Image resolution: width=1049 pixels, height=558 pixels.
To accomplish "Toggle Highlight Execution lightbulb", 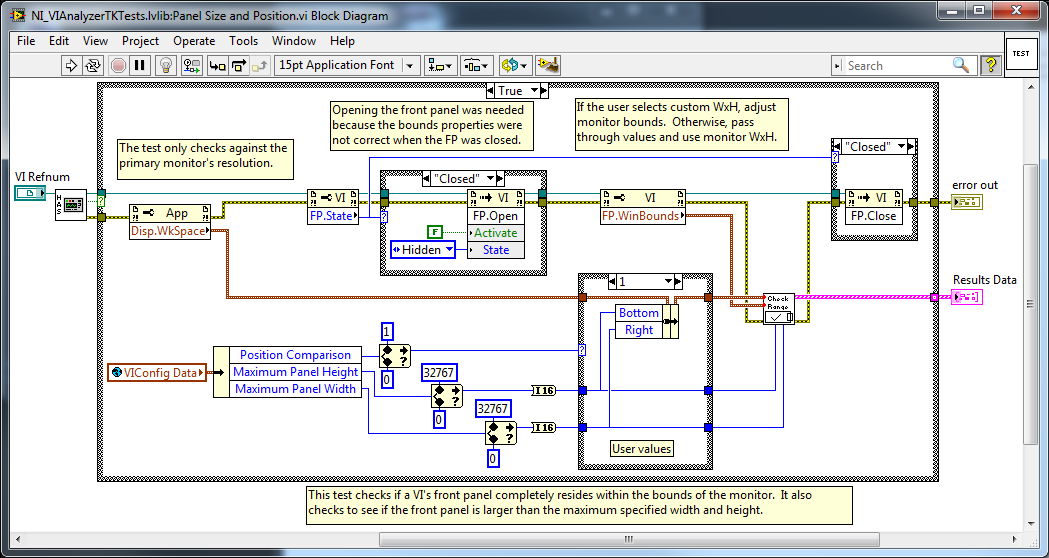I will click(x=165, y=66).
